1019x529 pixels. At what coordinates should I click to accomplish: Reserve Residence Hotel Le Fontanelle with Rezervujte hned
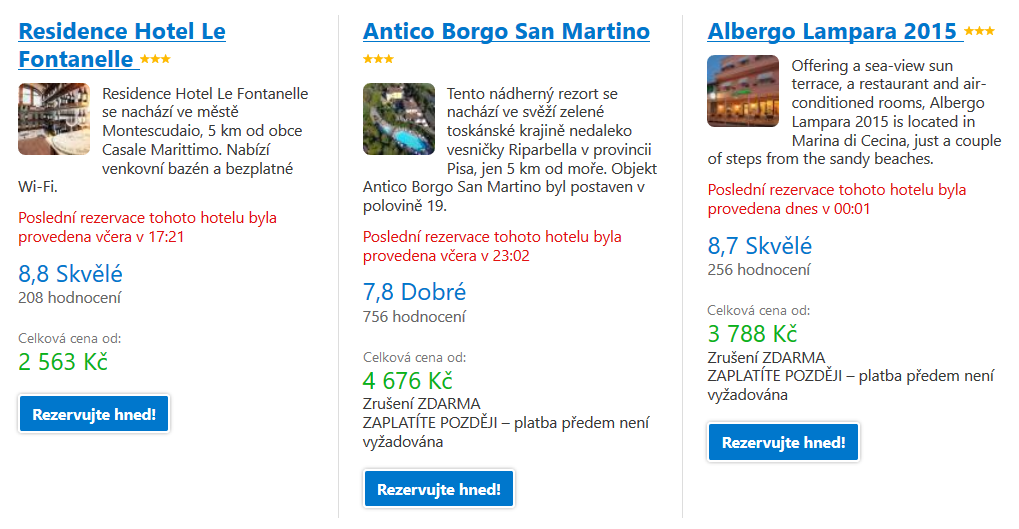point(94,414)
